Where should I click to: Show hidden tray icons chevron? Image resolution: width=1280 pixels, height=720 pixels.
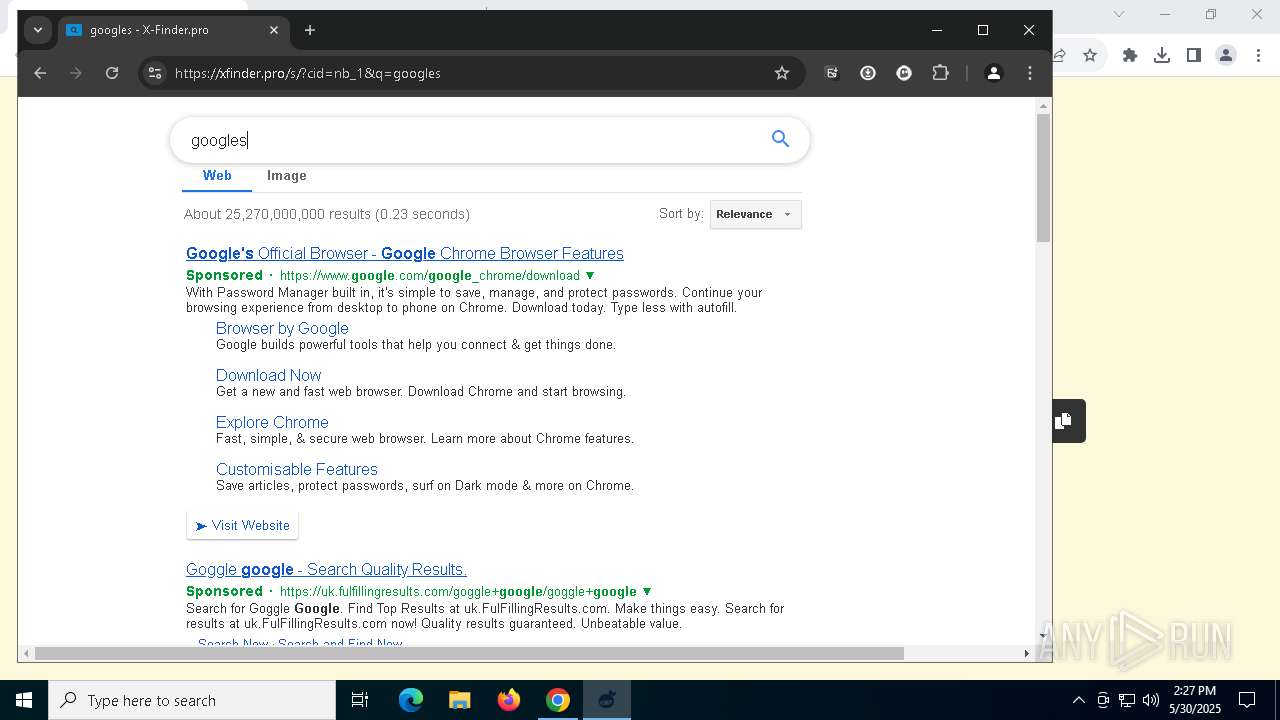(1078, 700)
